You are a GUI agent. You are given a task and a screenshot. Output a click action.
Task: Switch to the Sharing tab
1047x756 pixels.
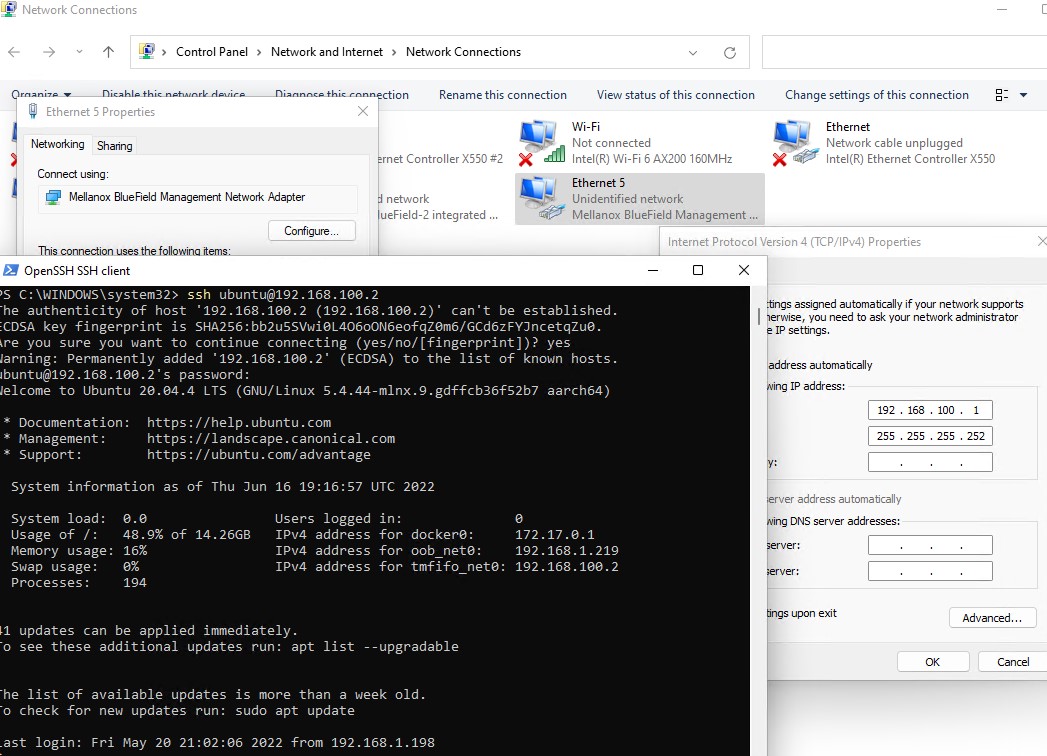pyautogui.click(x=114, y=146)
